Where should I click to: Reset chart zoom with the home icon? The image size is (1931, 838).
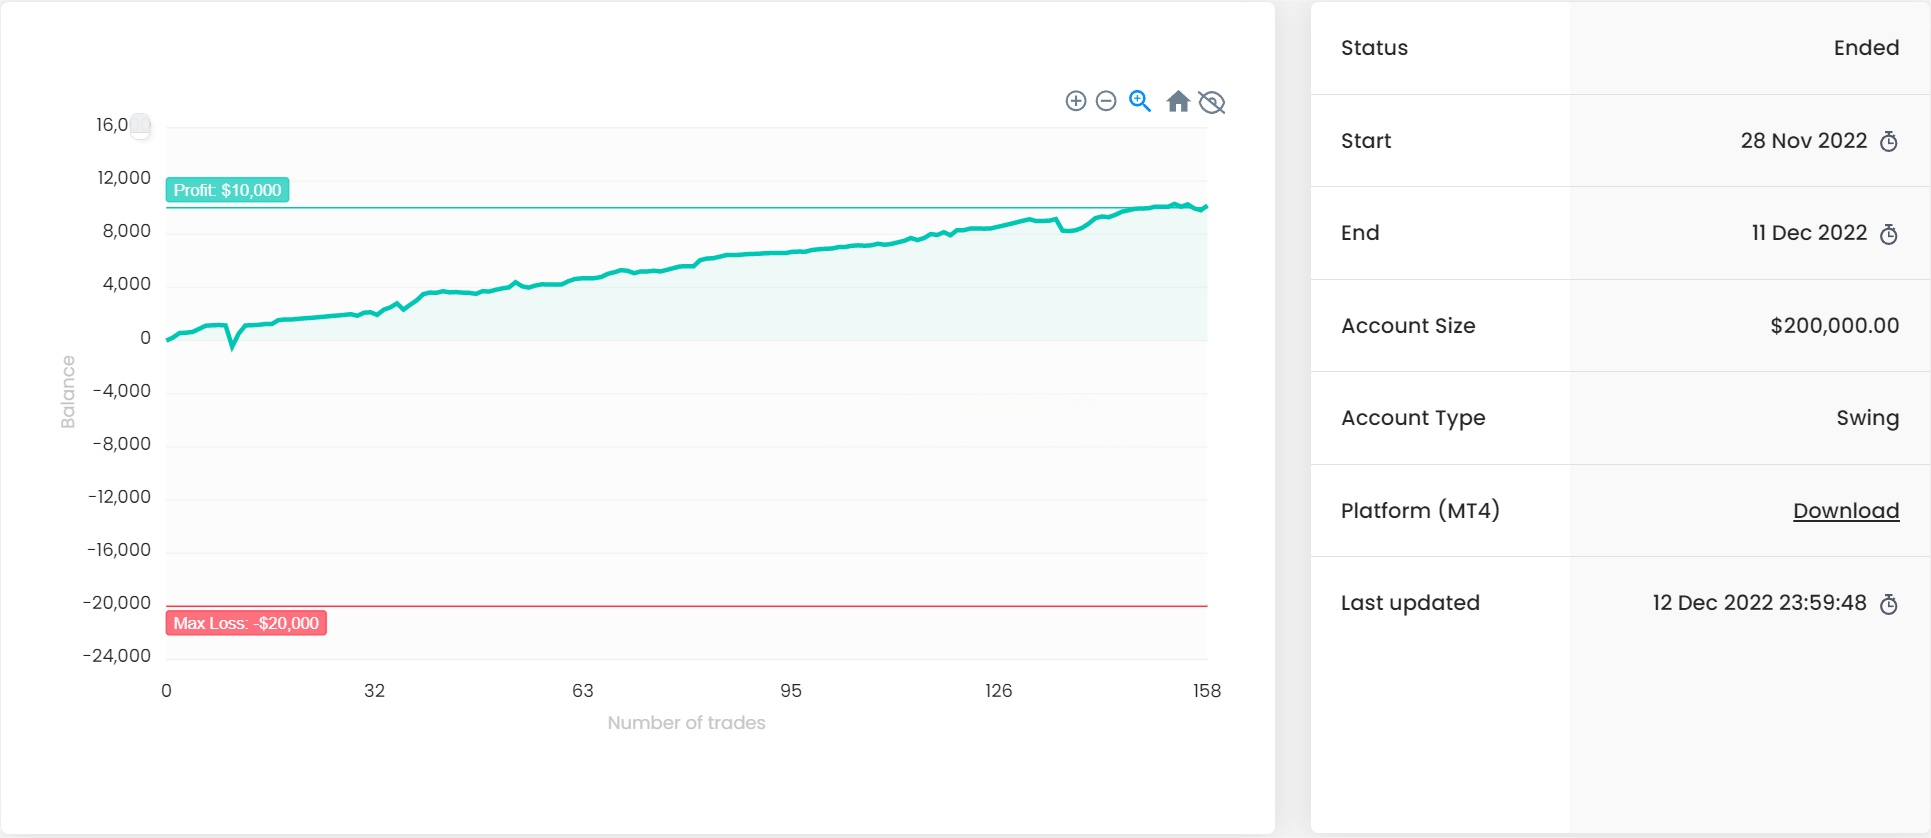coord(1178,101)
